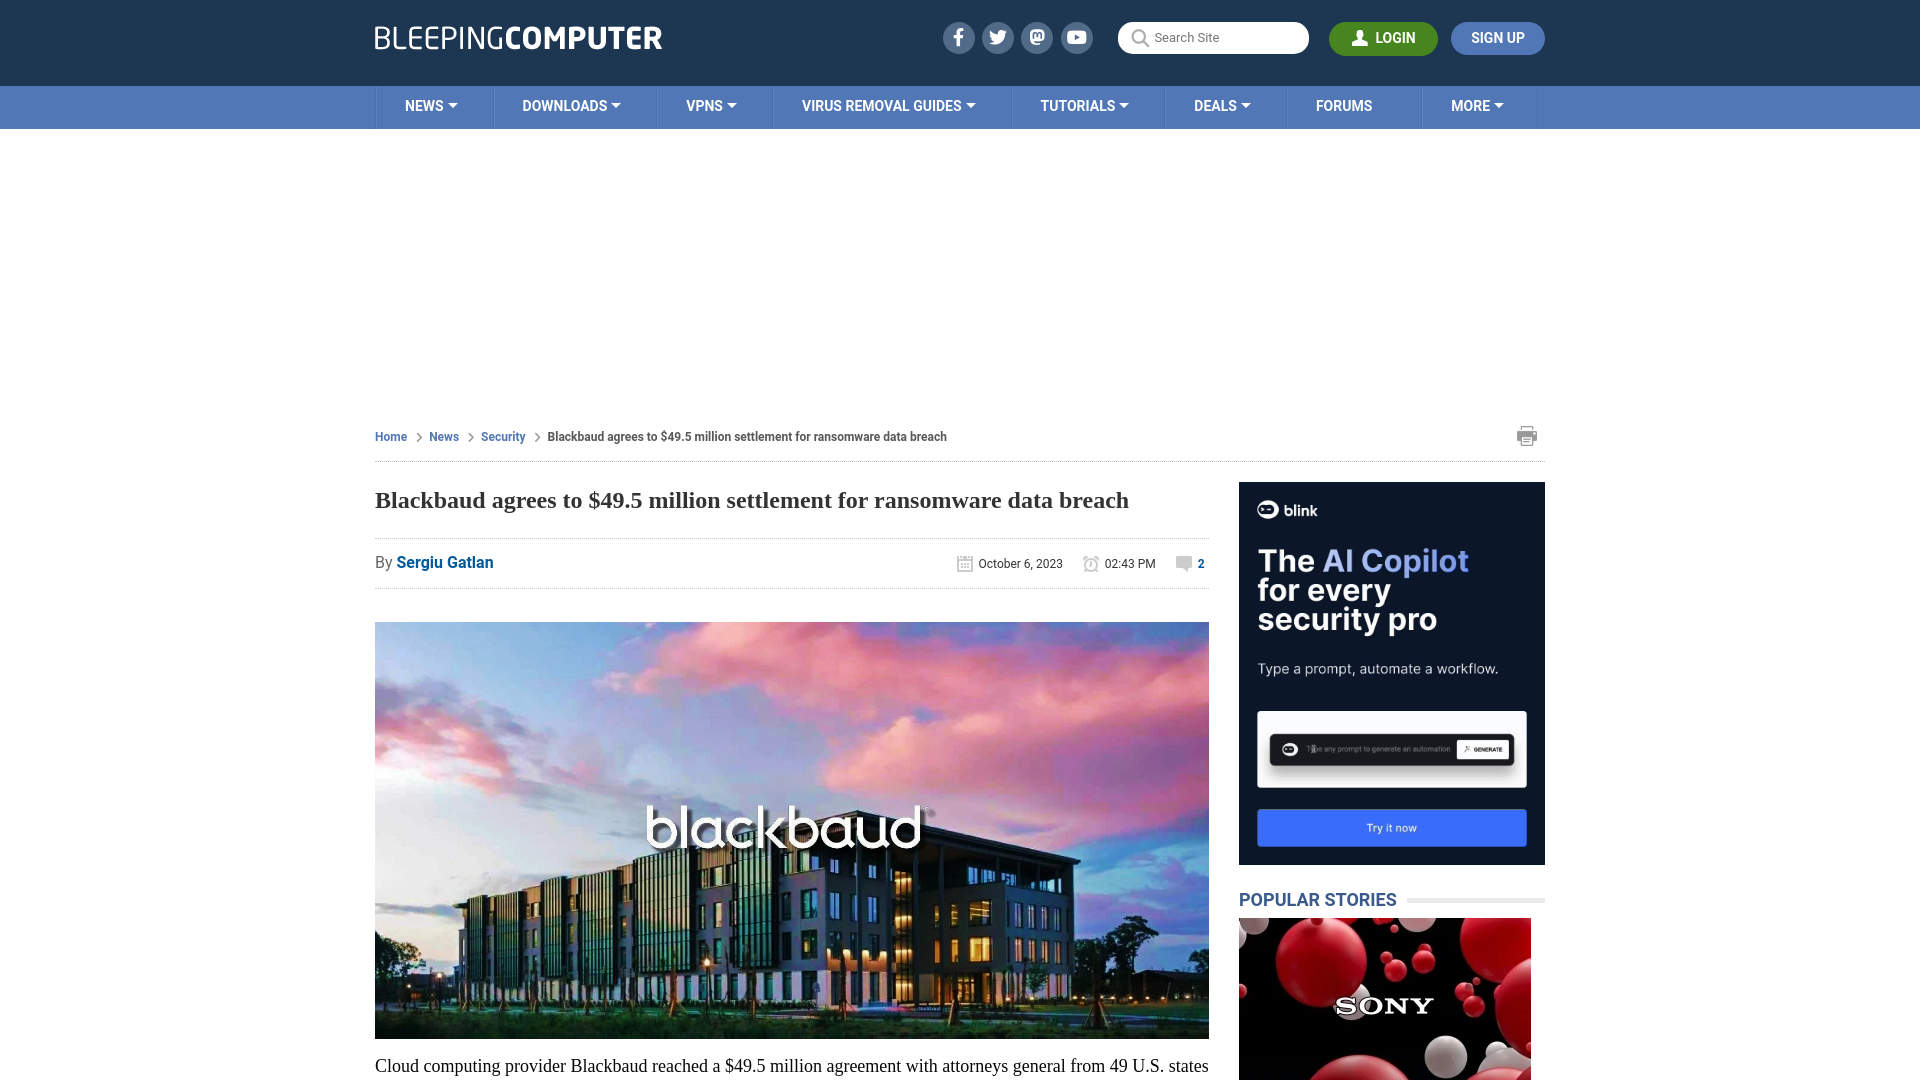The height and width of the screenshot is (1080, 1920).
Task: Click the BleepingComputer Mastodon icon
Action: coord(1038,37)
